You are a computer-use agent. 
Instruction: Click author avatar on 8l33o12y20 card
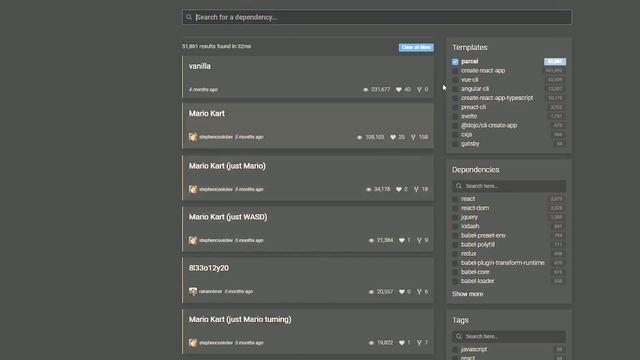click(193, 291)
